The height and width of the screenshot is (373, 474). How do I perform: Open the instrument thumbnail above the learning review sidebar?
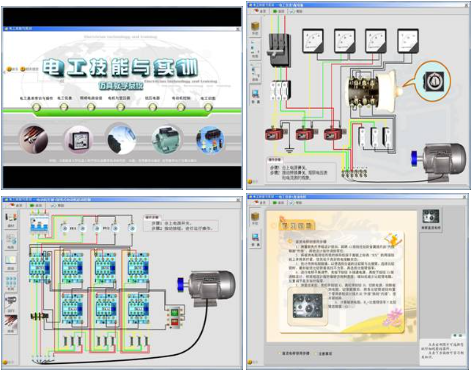[431, 220]
